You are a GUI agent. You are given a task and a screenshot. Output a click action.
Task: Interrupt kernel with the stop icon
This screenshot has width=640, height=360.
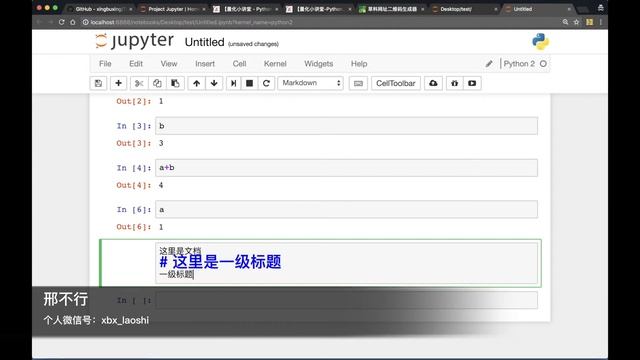249,83
